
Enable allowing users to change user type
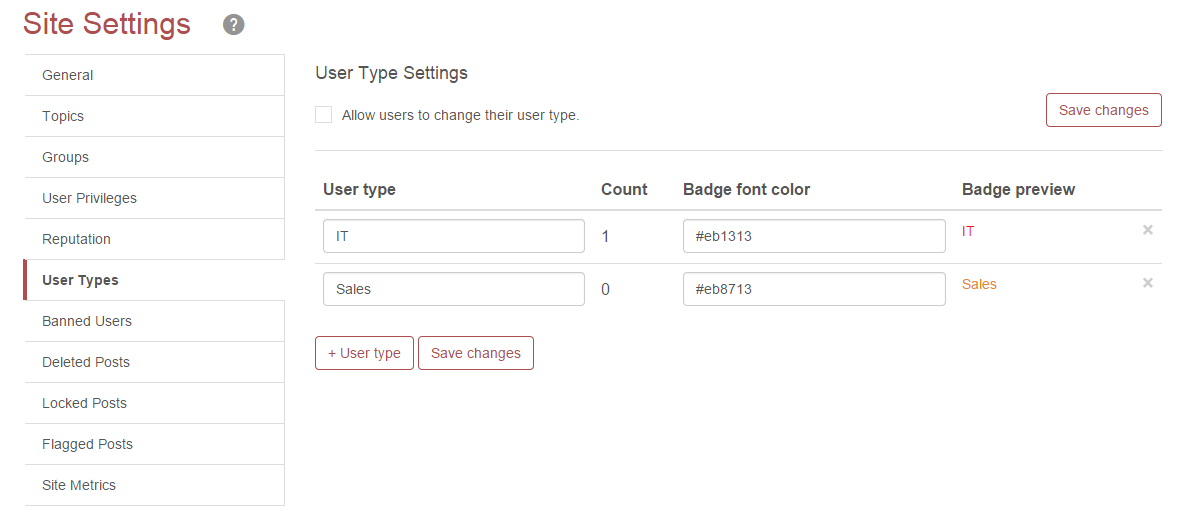(324, 115)
